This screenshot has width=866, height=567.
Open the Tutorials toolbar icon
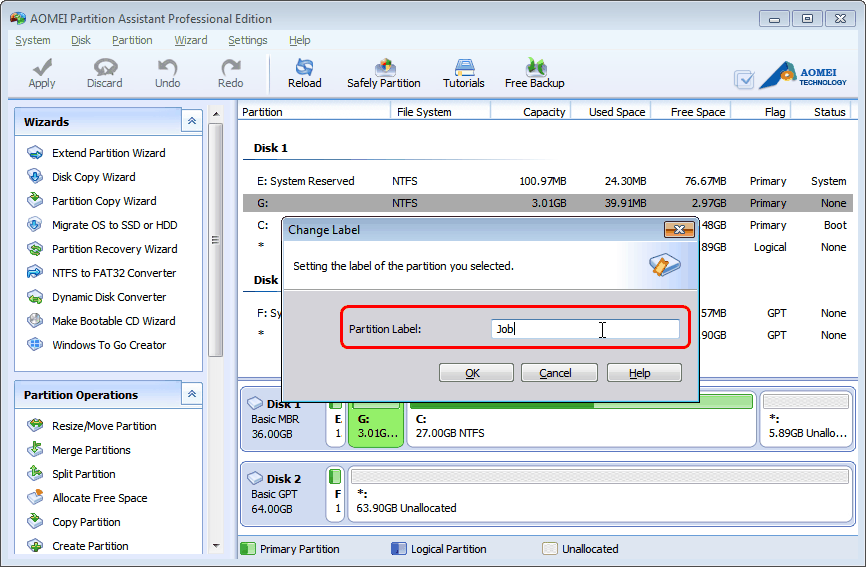(464, 67)
